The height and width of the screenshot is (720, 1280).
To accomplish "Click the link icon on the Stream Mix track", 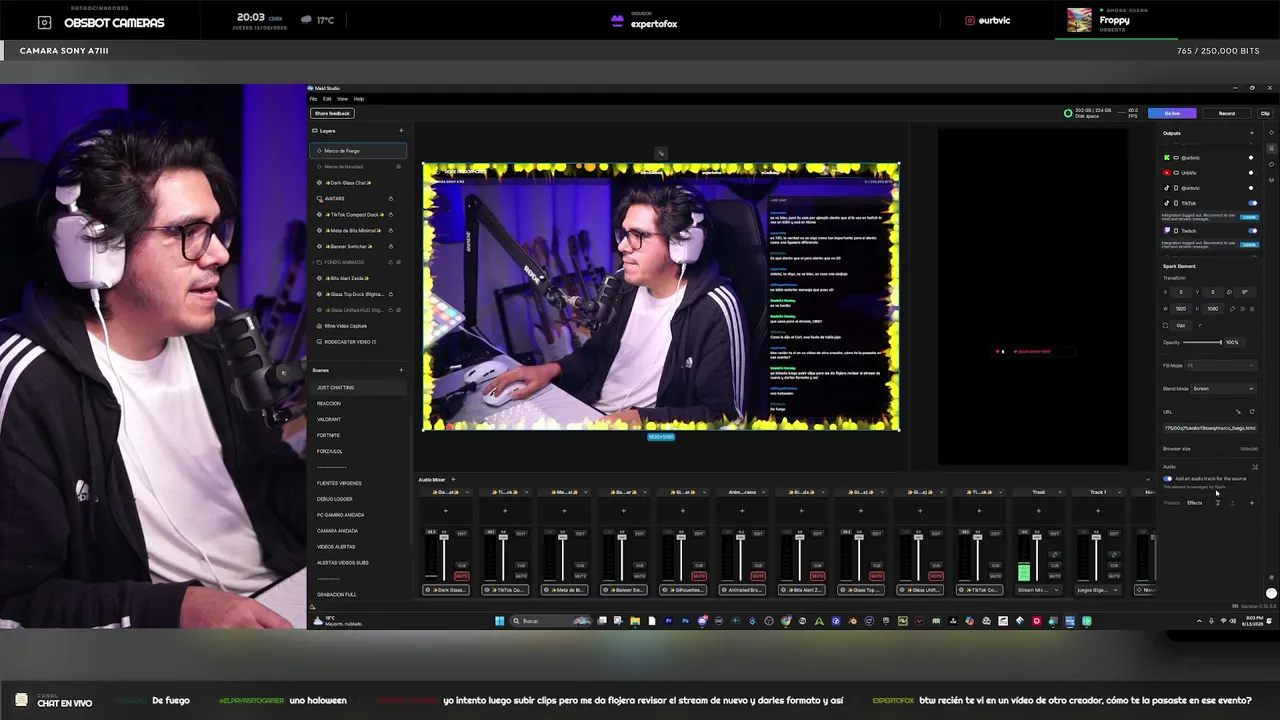I will 1053,555.
